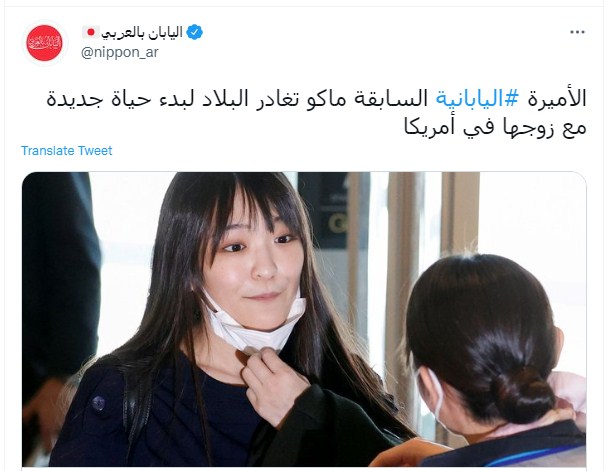
Task: Open the three-dot more options menu
Action: coord(577,33)
